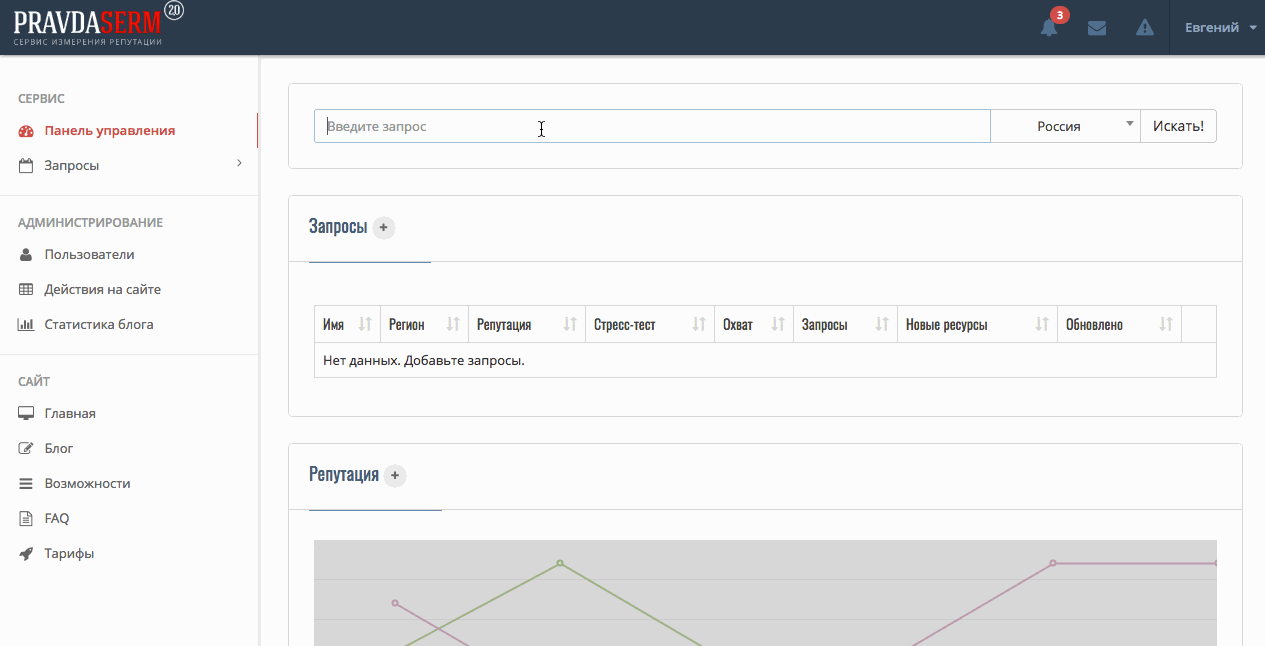
Task: Click the warning triangle alert icon
Action: (x=1145, y=28)
